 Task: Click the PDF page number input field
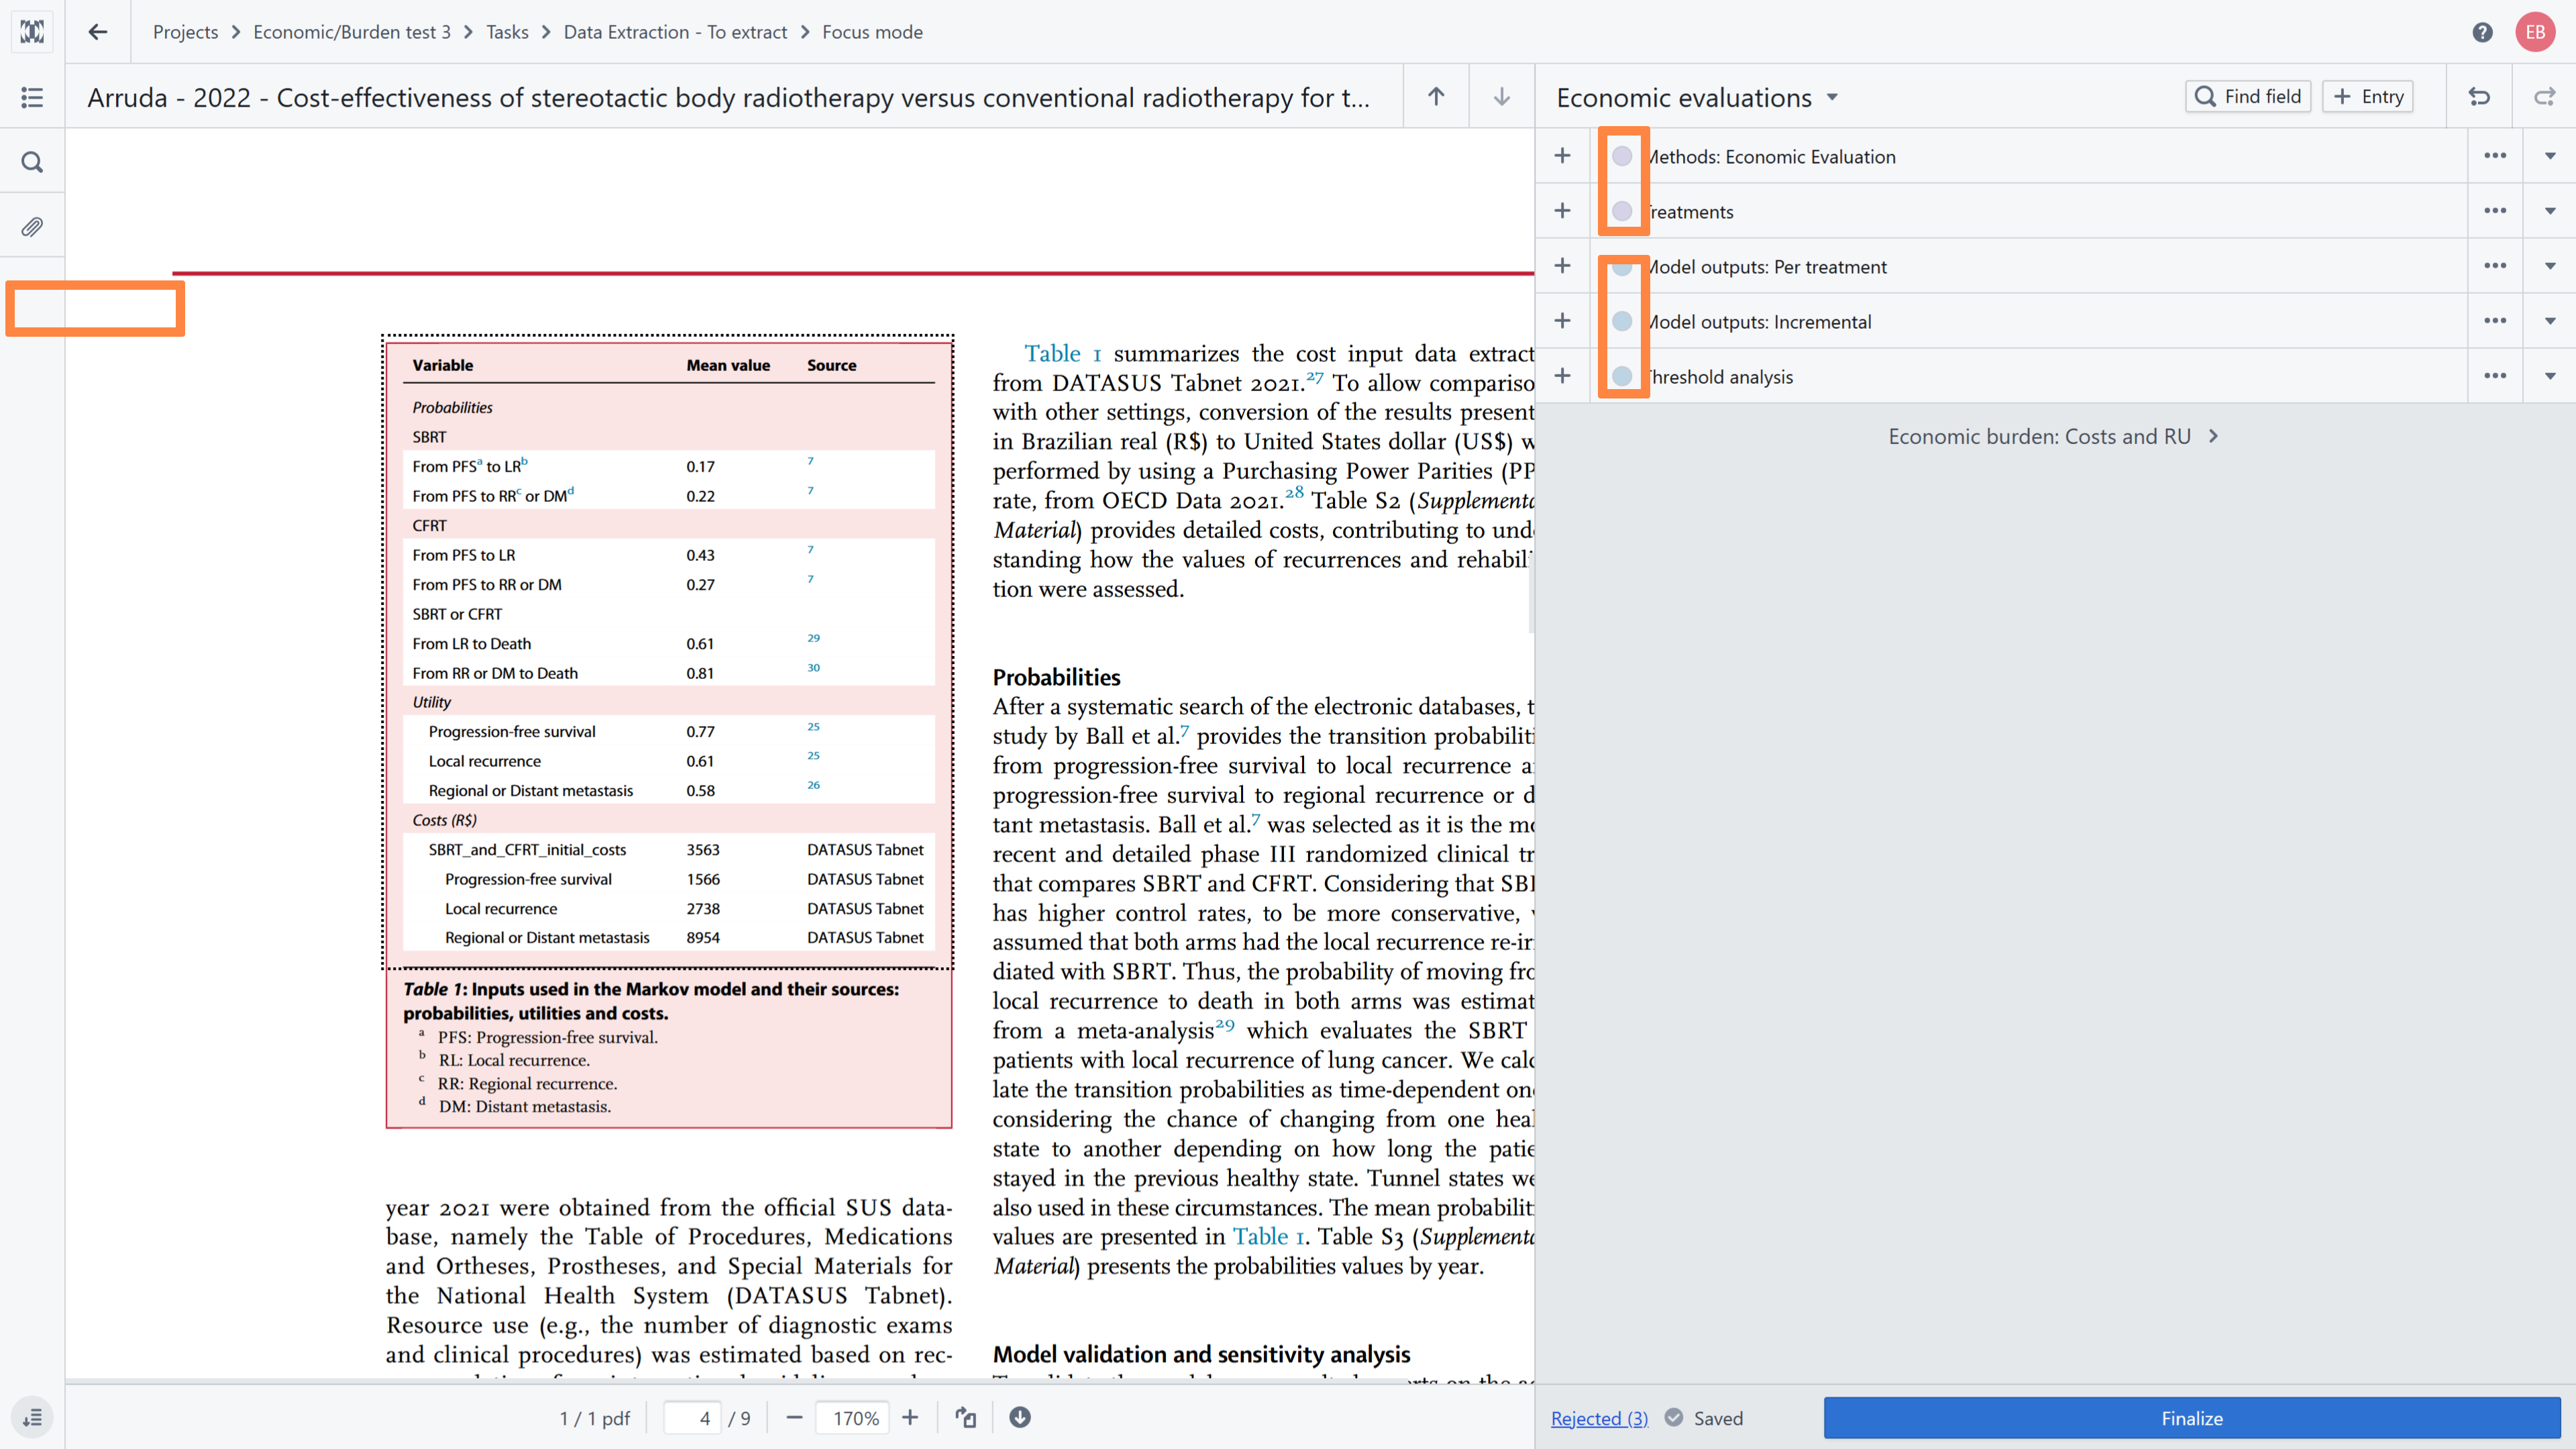point(692,1417)
